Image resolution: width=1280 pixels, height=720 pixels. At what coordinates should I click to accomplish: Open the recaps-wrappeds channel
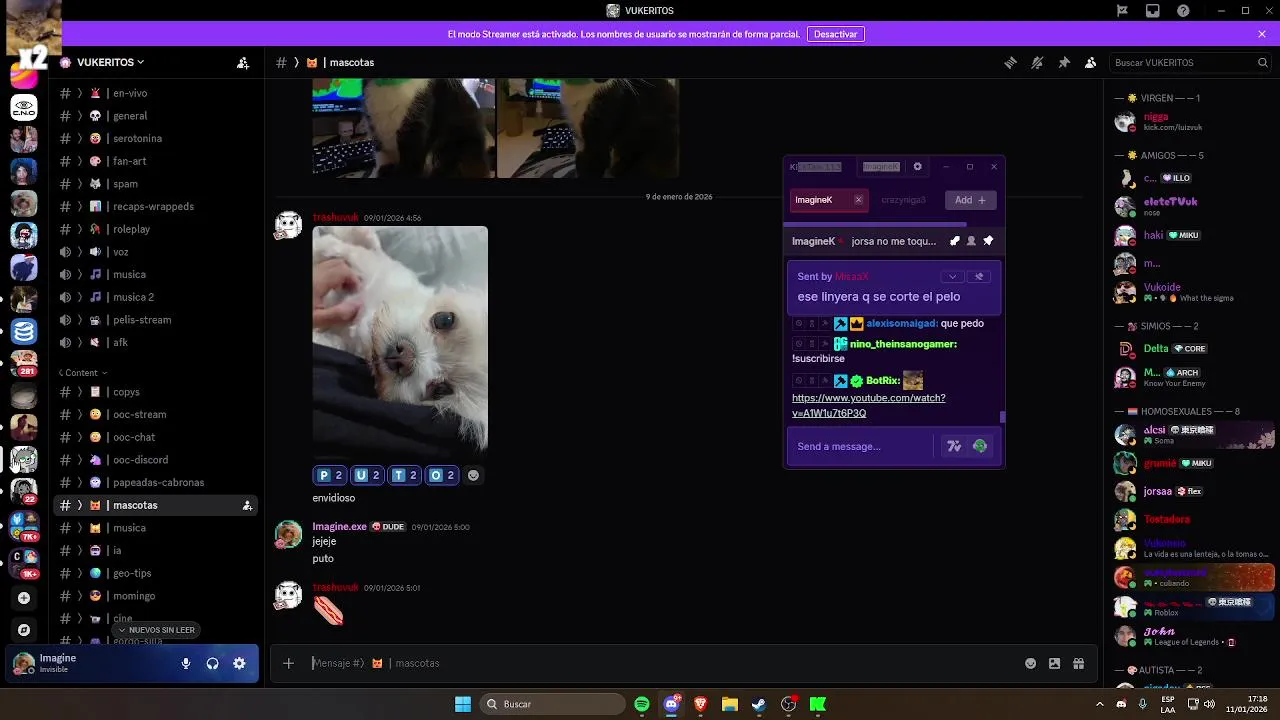[x=156, y=206]
